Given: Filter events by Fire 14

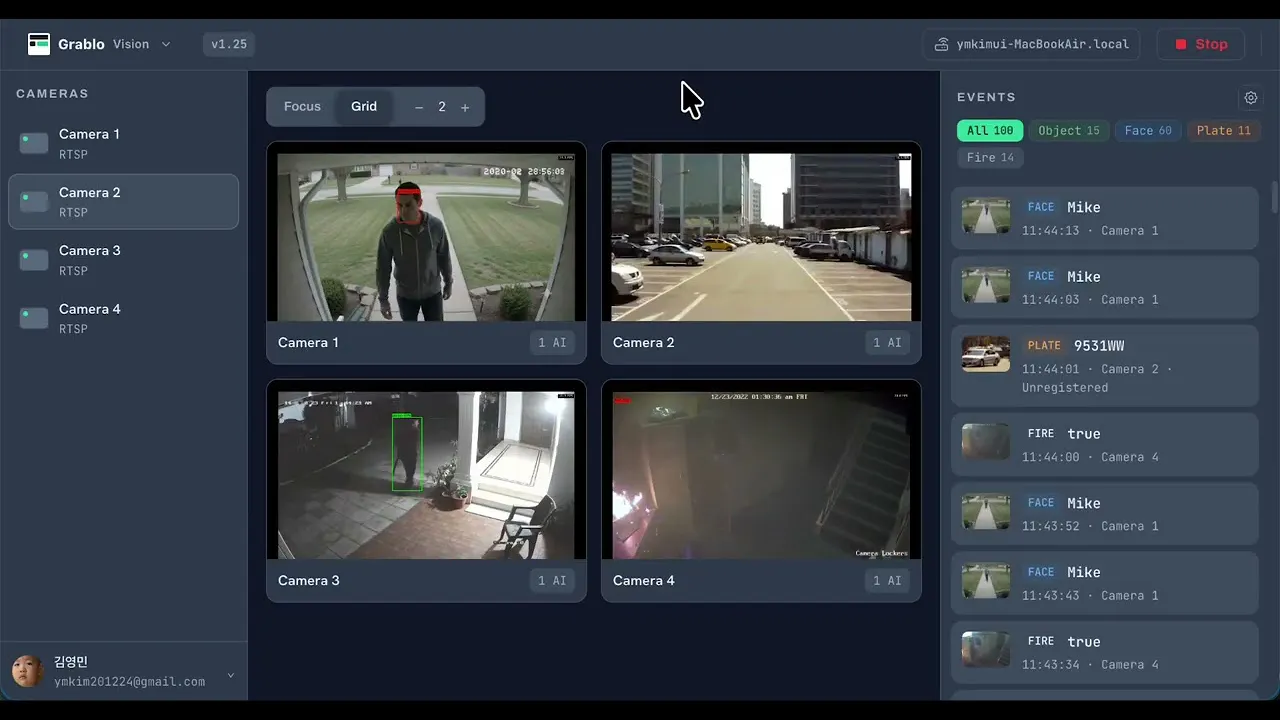Looking at the screenshot, I should click(990, 157).
